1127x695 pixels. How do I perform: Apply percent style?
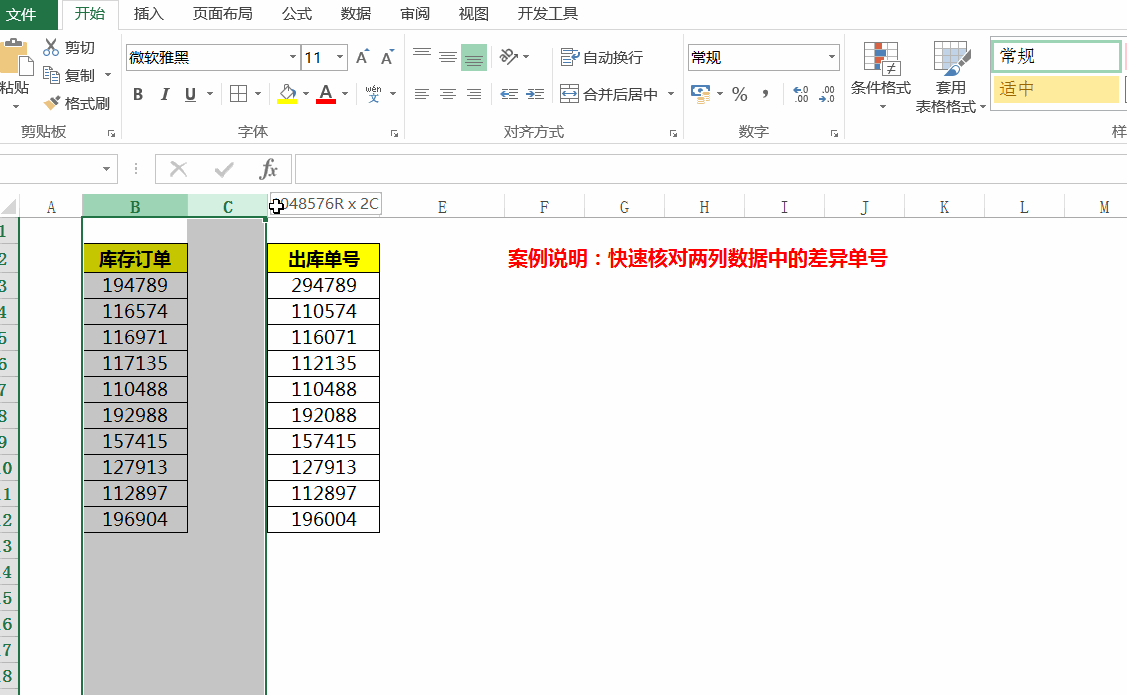point(740,94)
